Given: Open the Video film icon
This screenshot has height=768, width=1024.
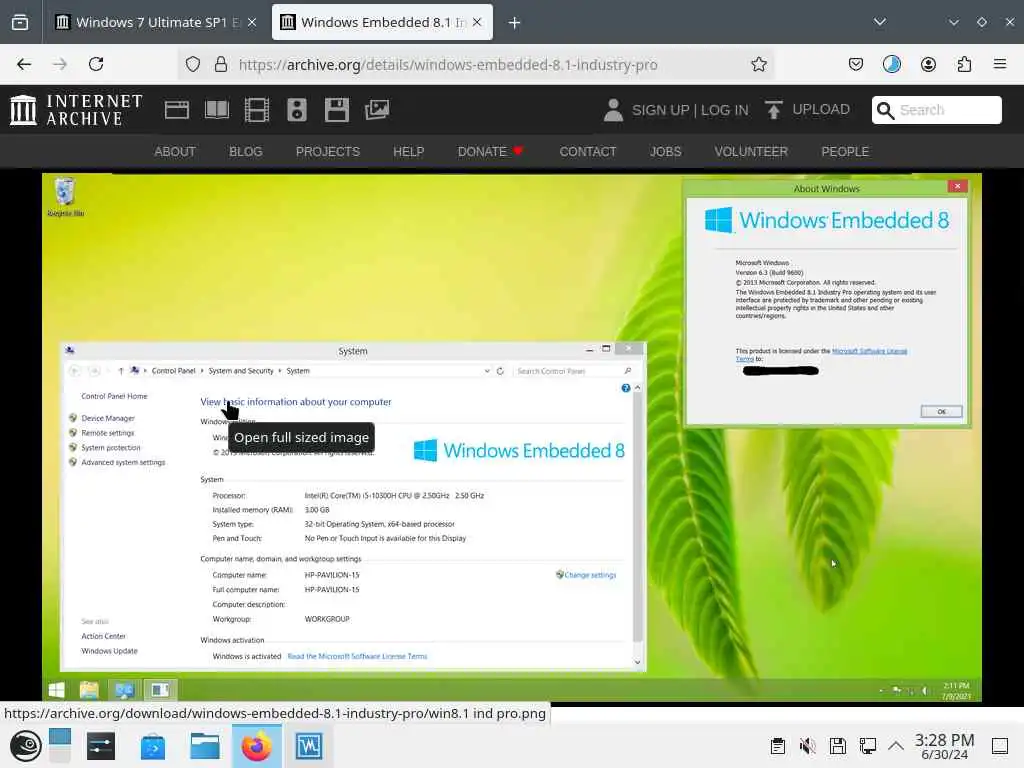Looking at the screenshot, I should tap(257, 110).
